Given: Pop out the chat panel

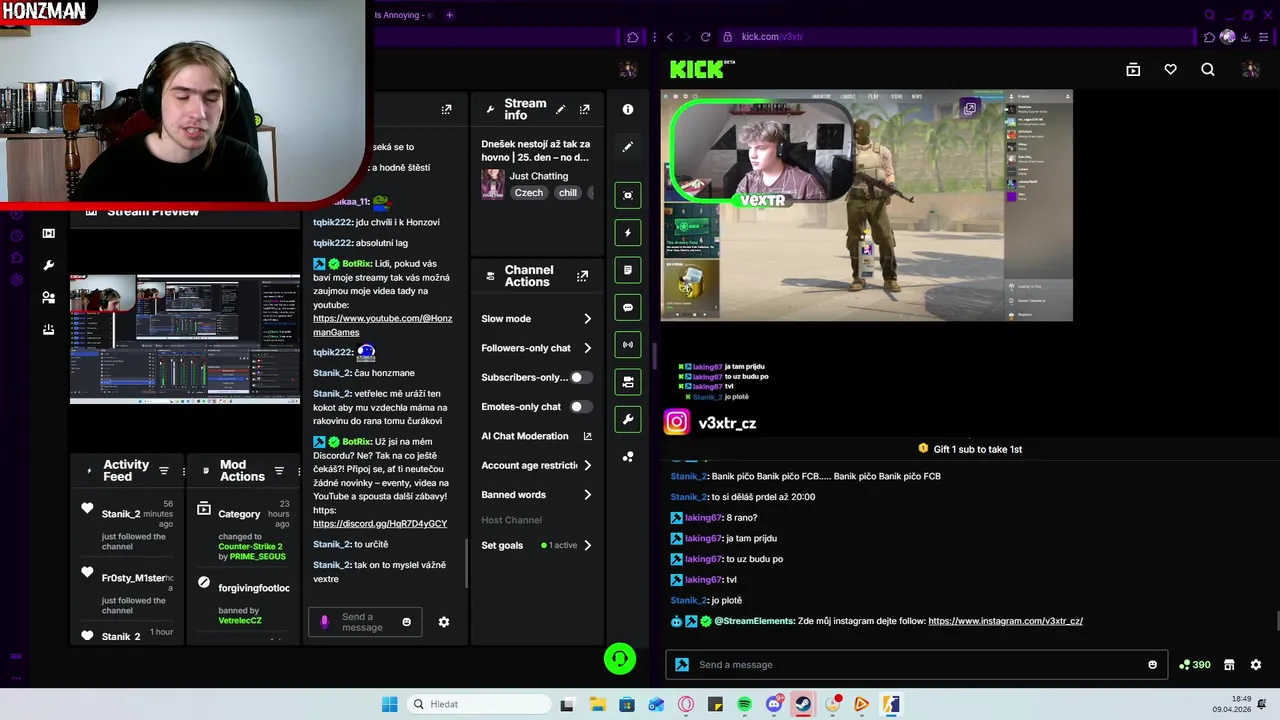Looking at the screenshot, I should (446, 109).
